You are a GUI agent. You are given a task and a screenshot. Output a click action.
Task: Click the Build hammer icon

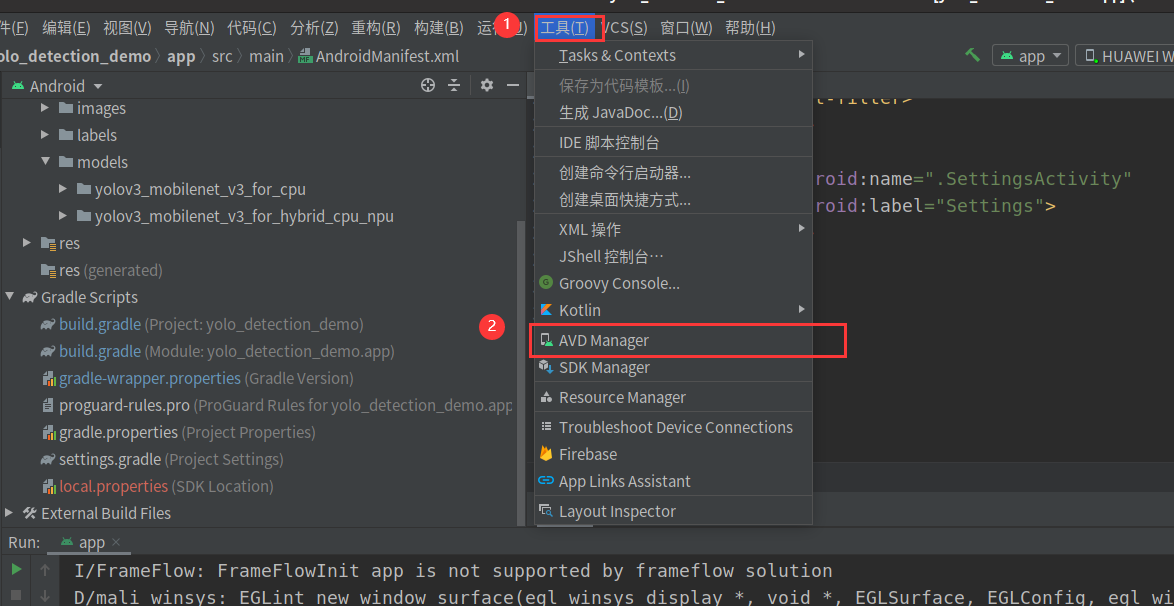[973, 55]
